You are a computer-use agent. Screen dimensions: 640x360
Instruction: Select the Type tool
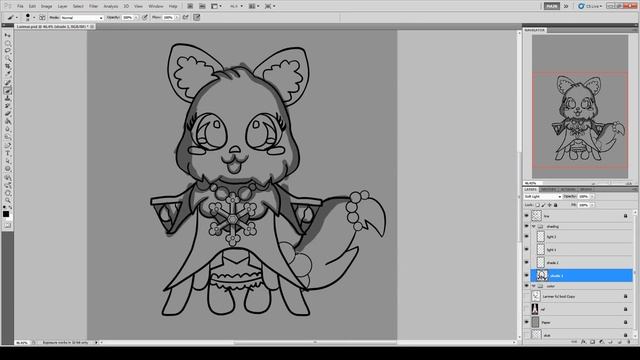pos(7,153)
